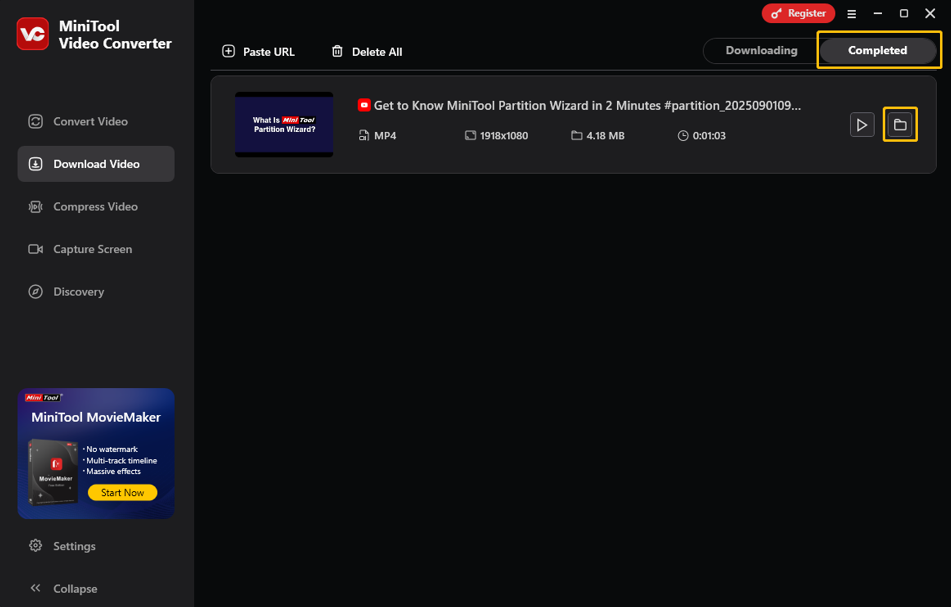Click the Paste URL button

(x=258, y=52)
